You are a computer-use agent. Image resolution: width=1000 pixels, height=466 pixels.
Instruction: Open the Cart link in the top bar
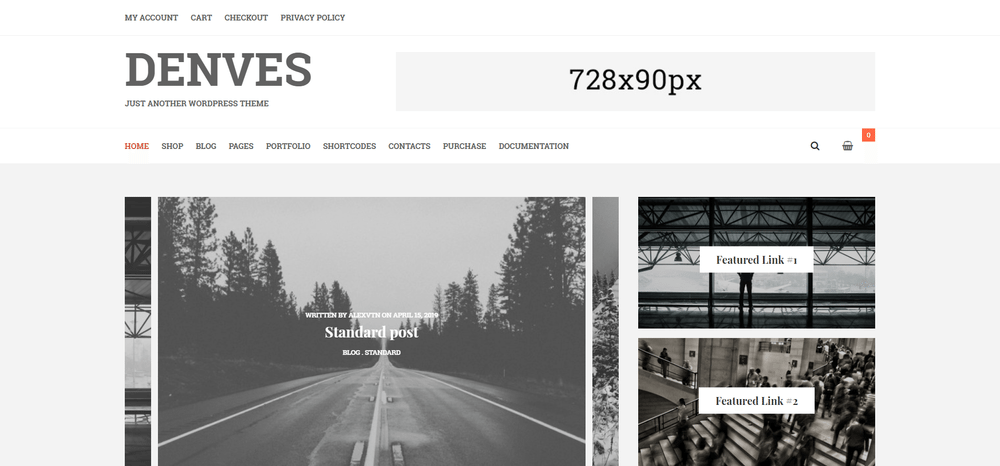(x=201, y=18)
